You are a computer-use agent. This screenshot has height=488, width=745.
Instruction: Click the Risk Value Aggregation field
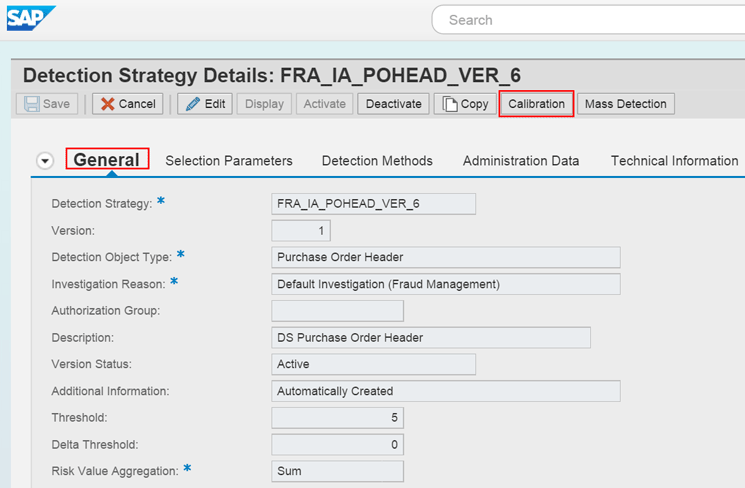tap(337, 471)
